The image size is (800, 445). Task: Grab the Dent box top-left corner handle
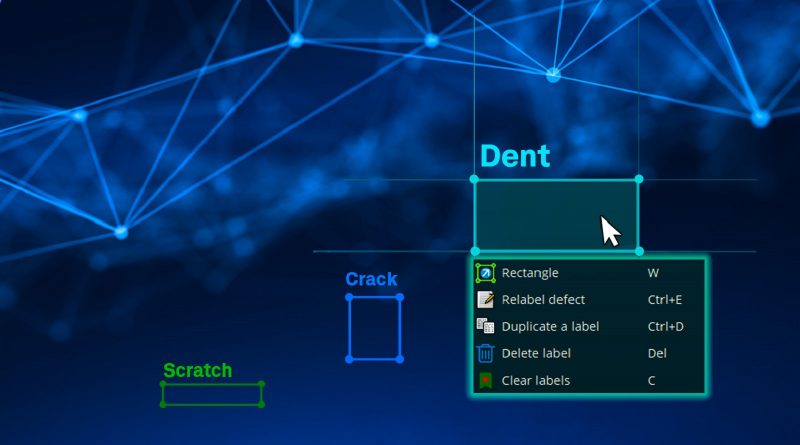point(475,180)
